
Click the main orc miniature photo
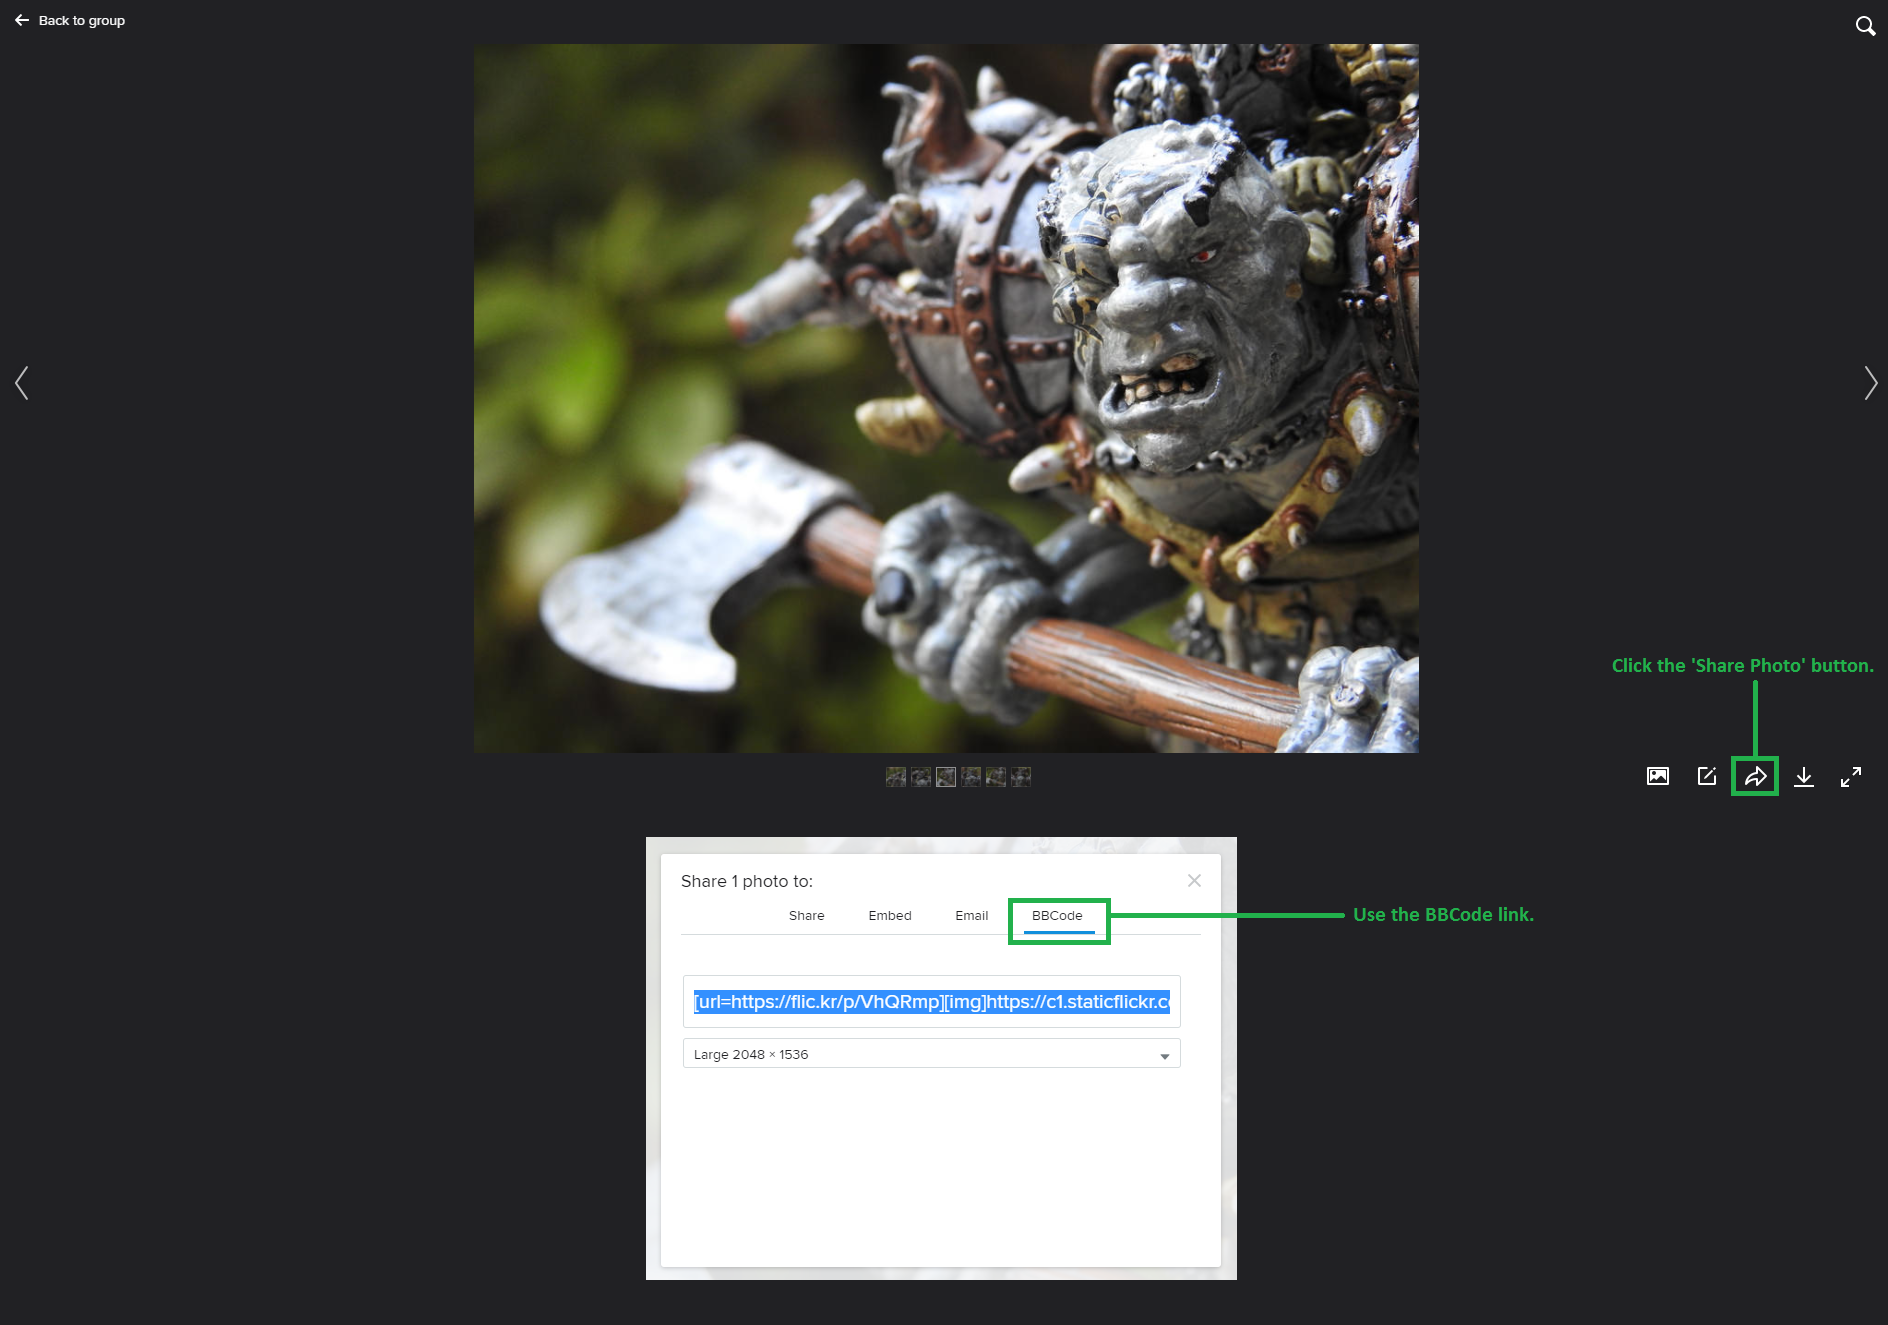coord(946,398)
